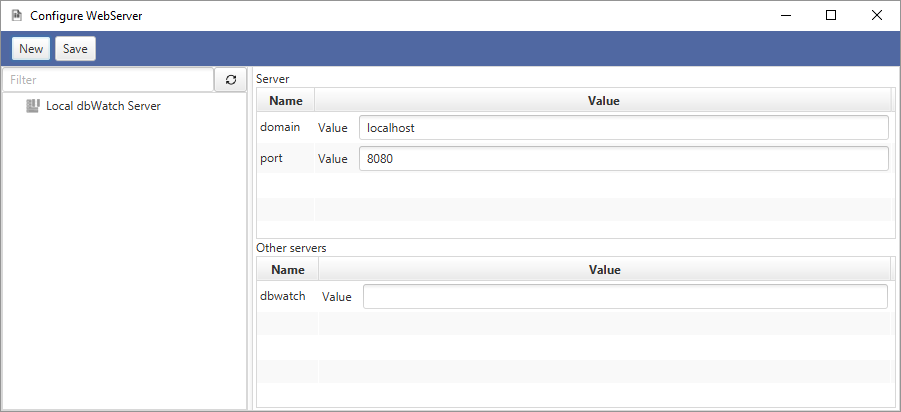Click the port value field containing 8080
This screenshot has height=412, width=901.
click(623, 159)
